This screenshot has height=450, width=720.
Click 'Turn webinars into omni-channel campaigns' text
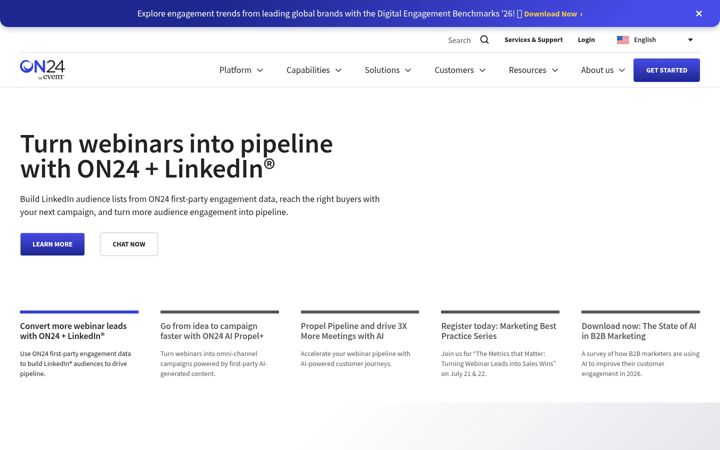[x=214, y=364]
